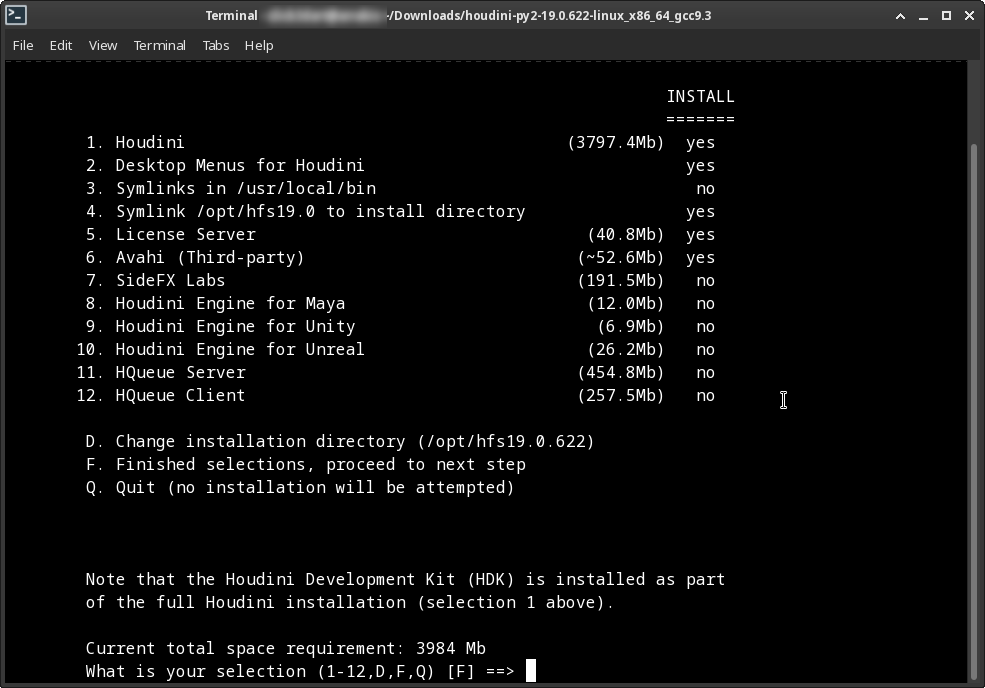
Task: Click 'Houdini Engine for Unreal' line
Action: (x=396, y=349)
